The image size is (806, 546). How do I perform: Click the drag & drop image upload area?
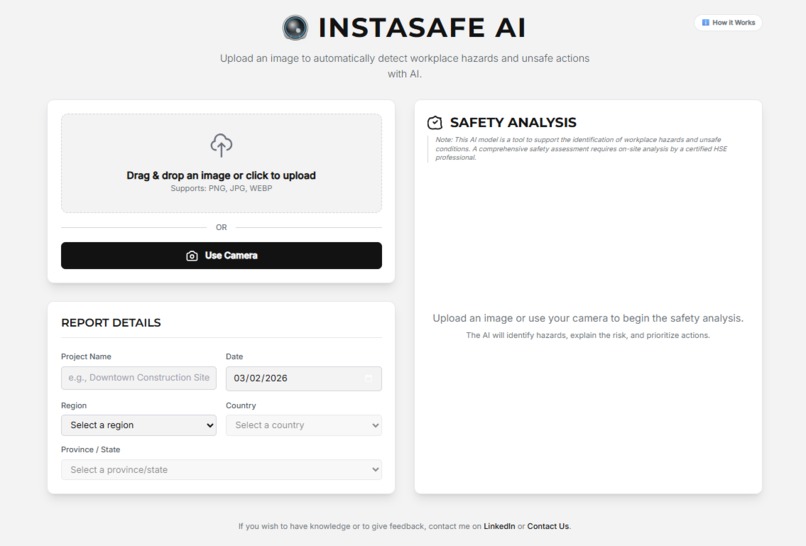(x=222, y=163)
